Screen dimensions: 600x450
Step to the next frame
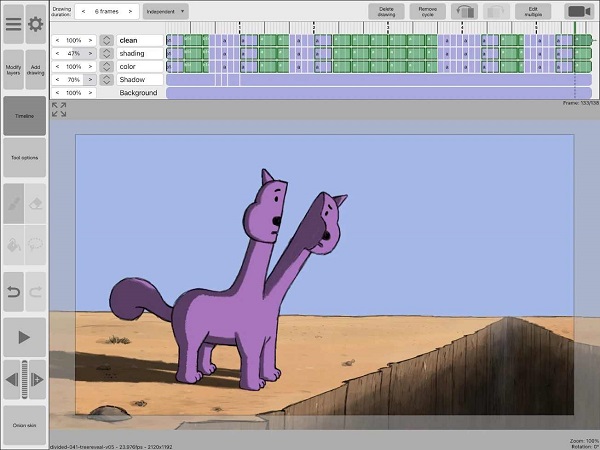38,379
